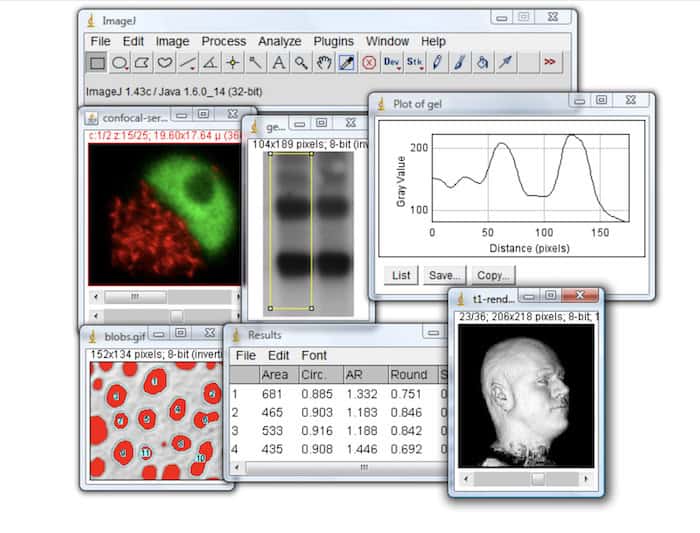
Task: Open the Font menu in Results window
Action: click(x=314, y=355)
